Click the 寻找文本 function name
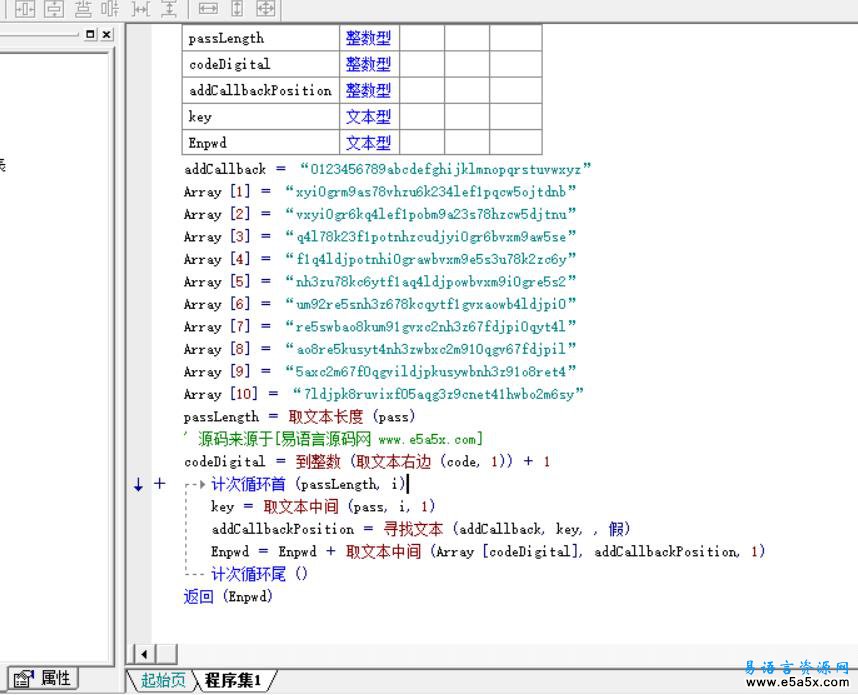 tap(413, 529)
